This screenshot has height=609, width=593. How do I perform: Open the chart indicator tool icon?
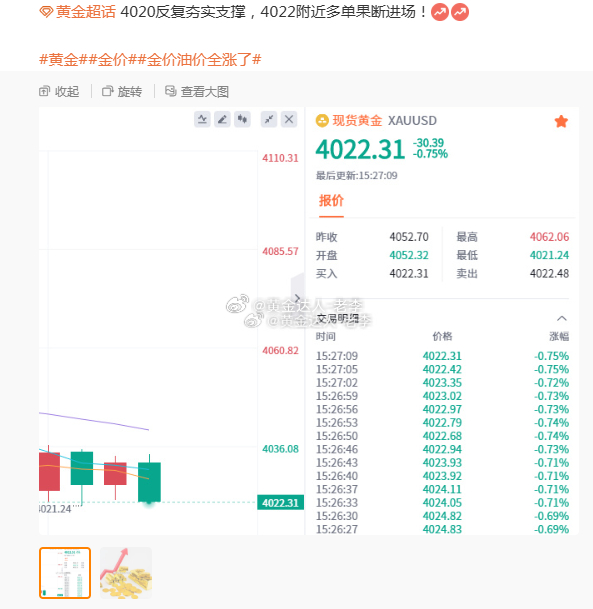pyautogui.click(x=202, y=119)
